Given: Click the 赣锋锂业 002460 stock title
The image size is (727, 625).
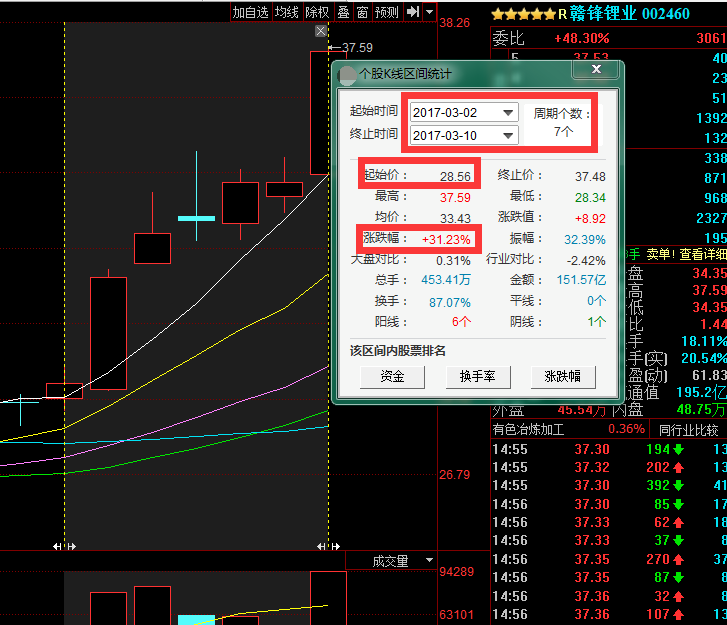Looking at the screenshot, I should (630, 13).
